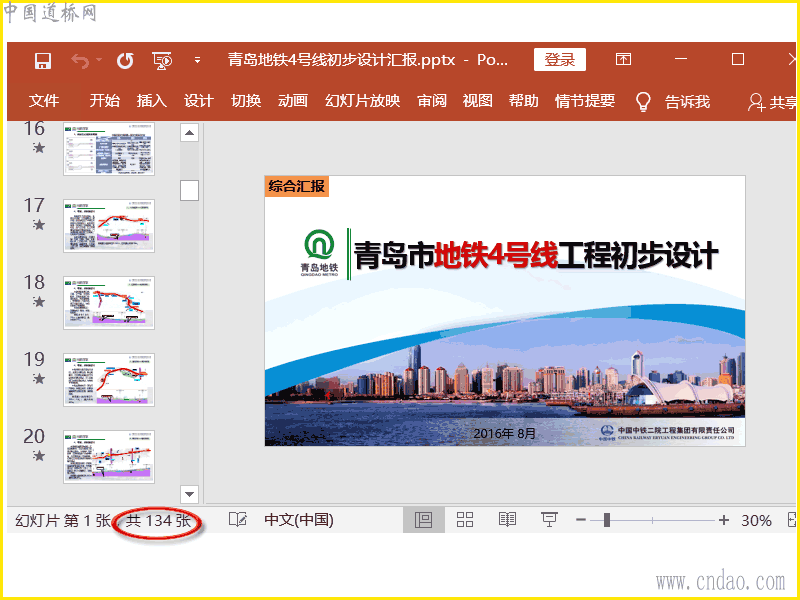Screen dimensions: 800x600
Task: Switch to the 插入 tab
Action: click(x=152, y=101)
